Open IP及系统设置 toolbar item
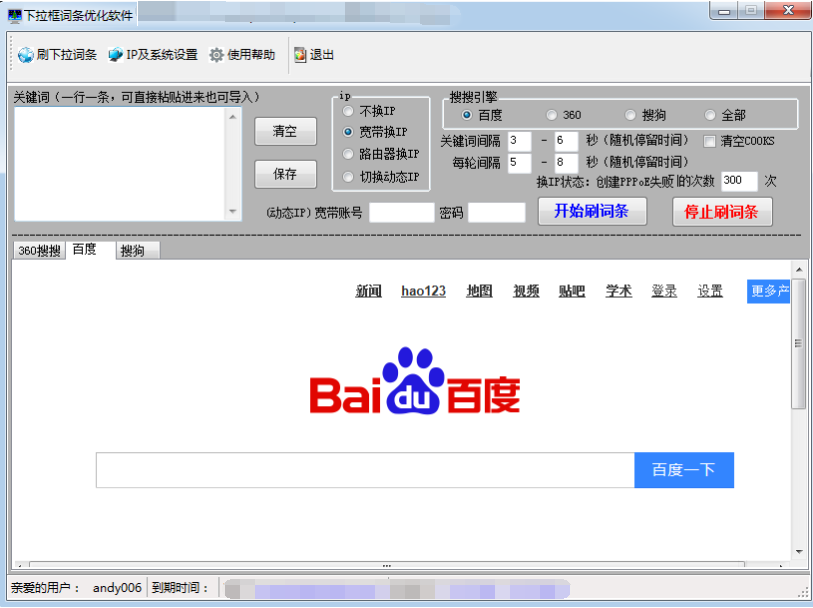This screenshot has width=813, height=608. pyautogui.click(x=153, y=55)
